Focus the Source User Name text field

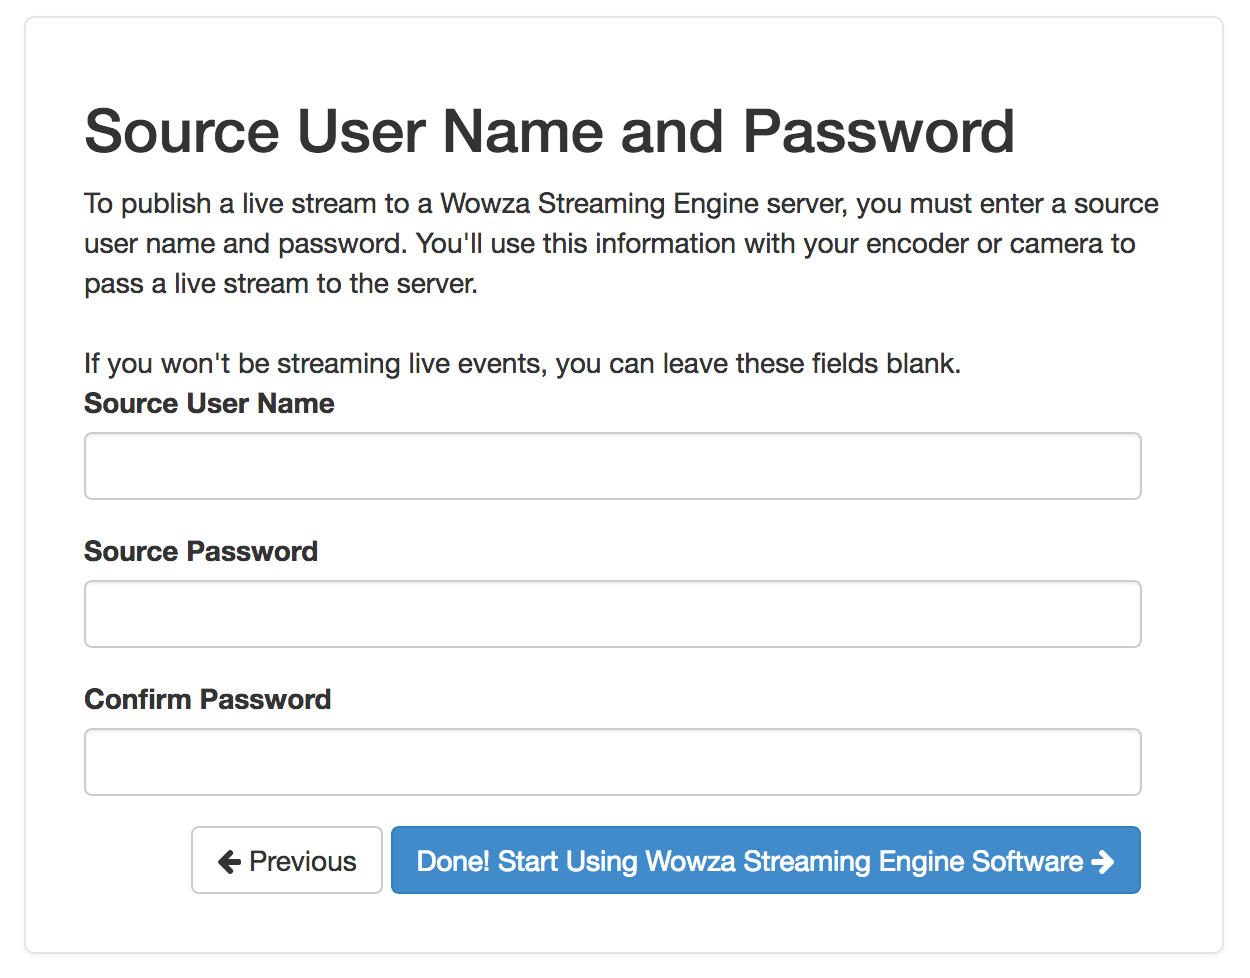point(612,466)
